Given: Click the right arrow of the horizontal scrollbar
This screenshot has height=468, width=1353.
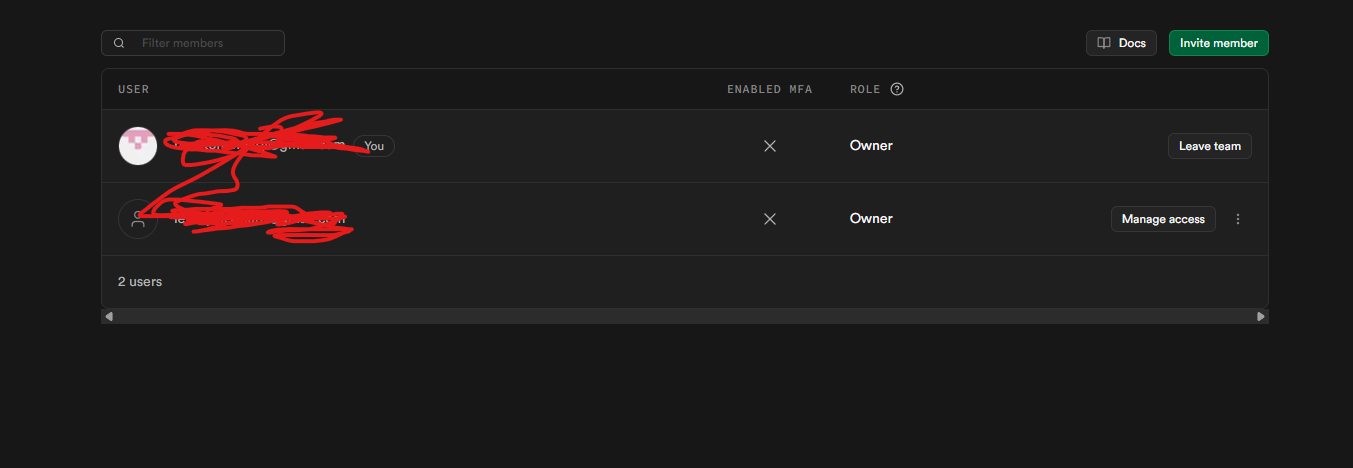Looking at the screenshot, I should click(1260, 316).
